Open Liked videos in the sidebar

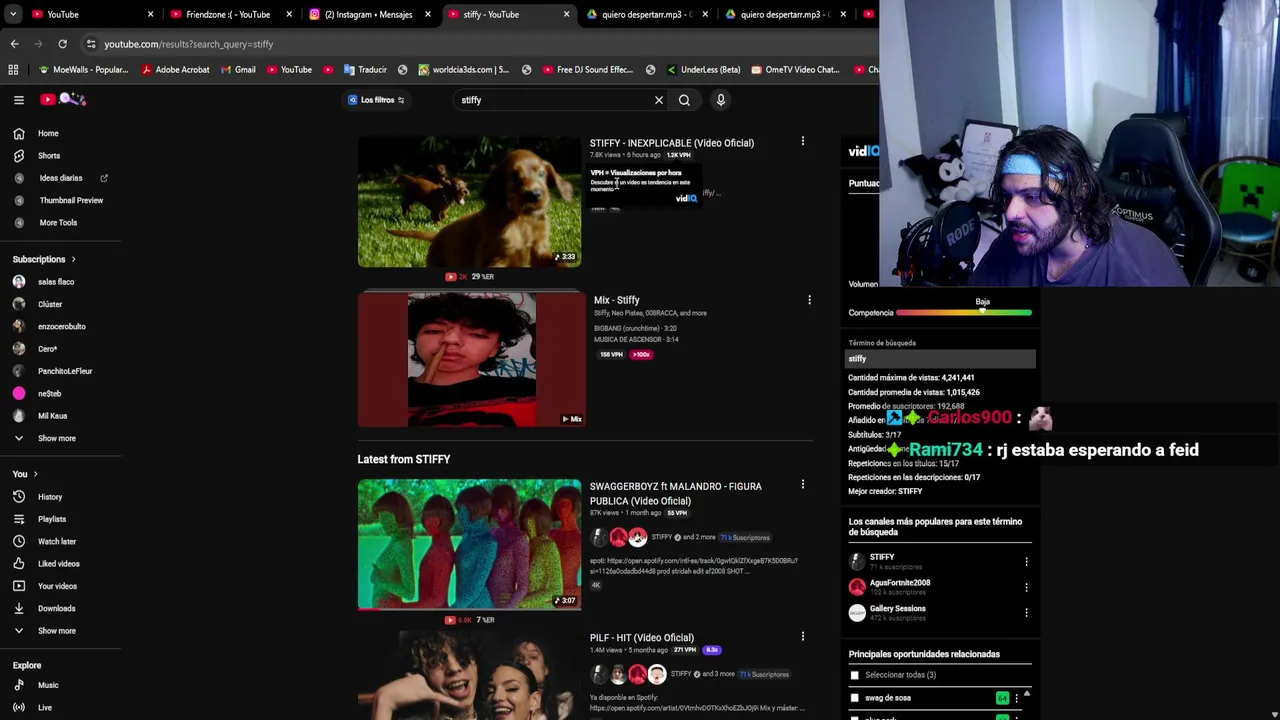tap(61, 564)
